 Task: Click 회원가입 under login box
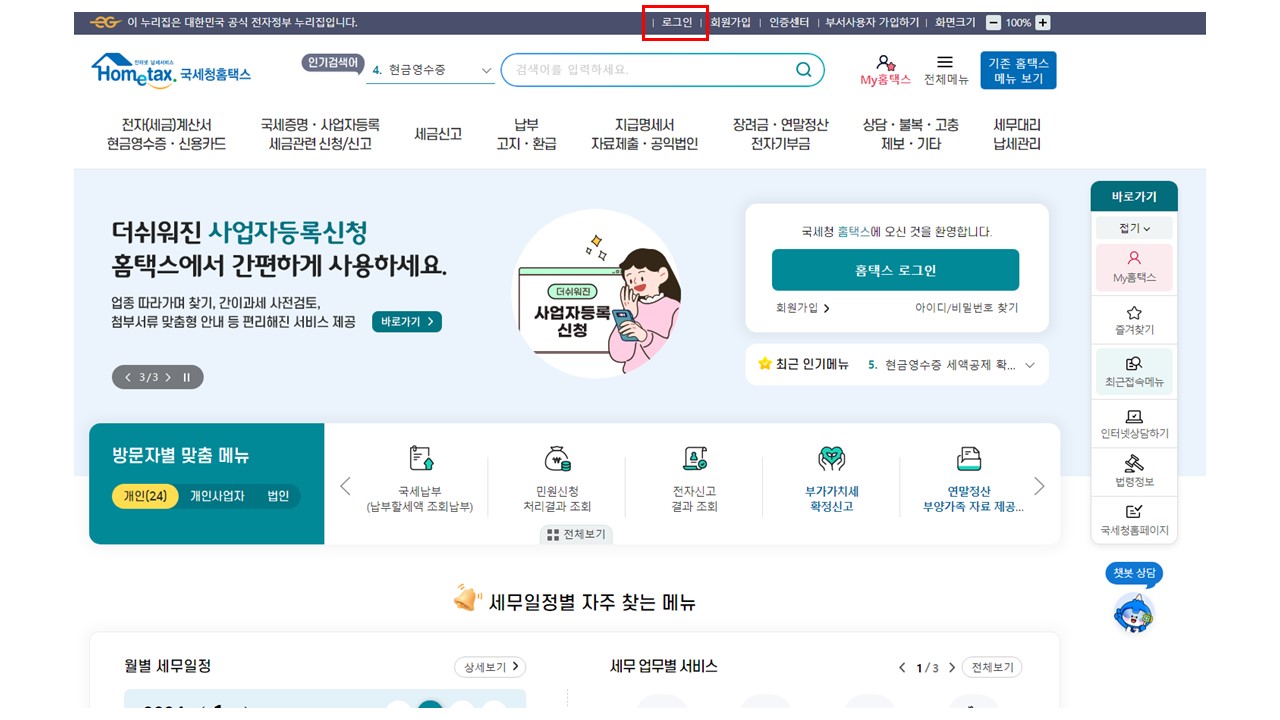click(803, 308)
